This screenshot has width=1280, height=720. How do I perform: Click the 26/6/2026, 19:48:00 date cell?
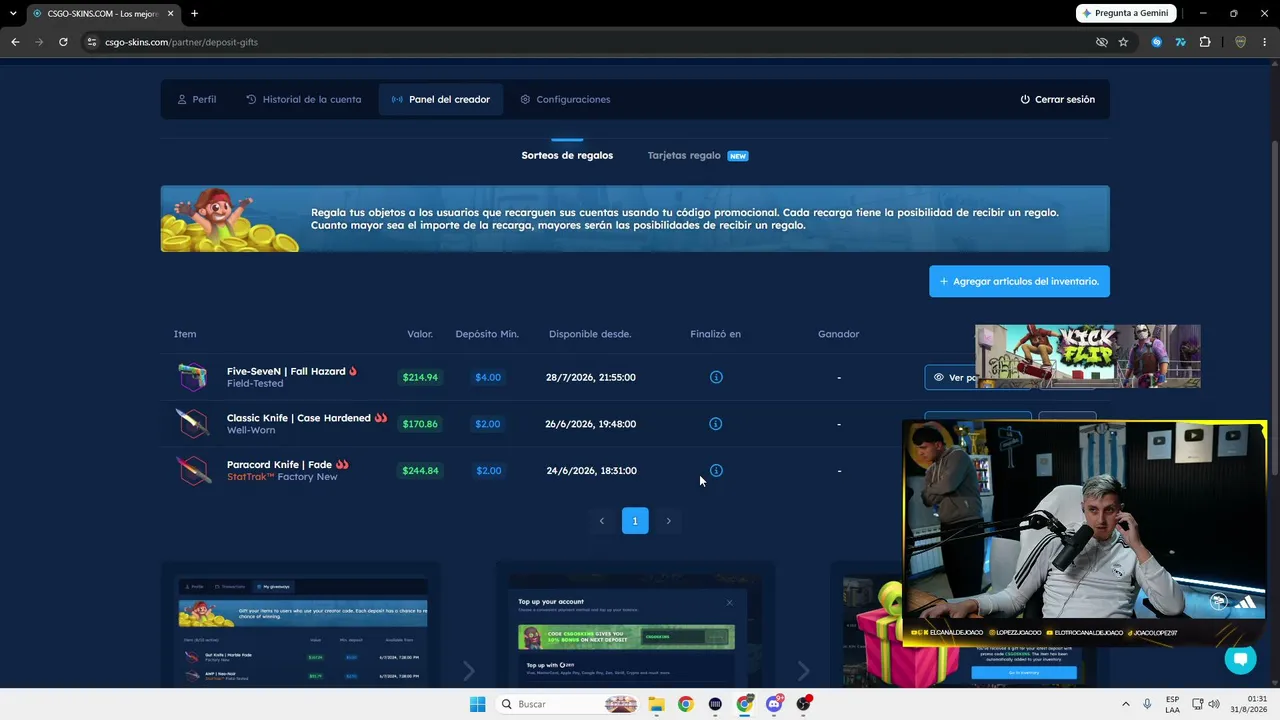(x=591, y=424)
